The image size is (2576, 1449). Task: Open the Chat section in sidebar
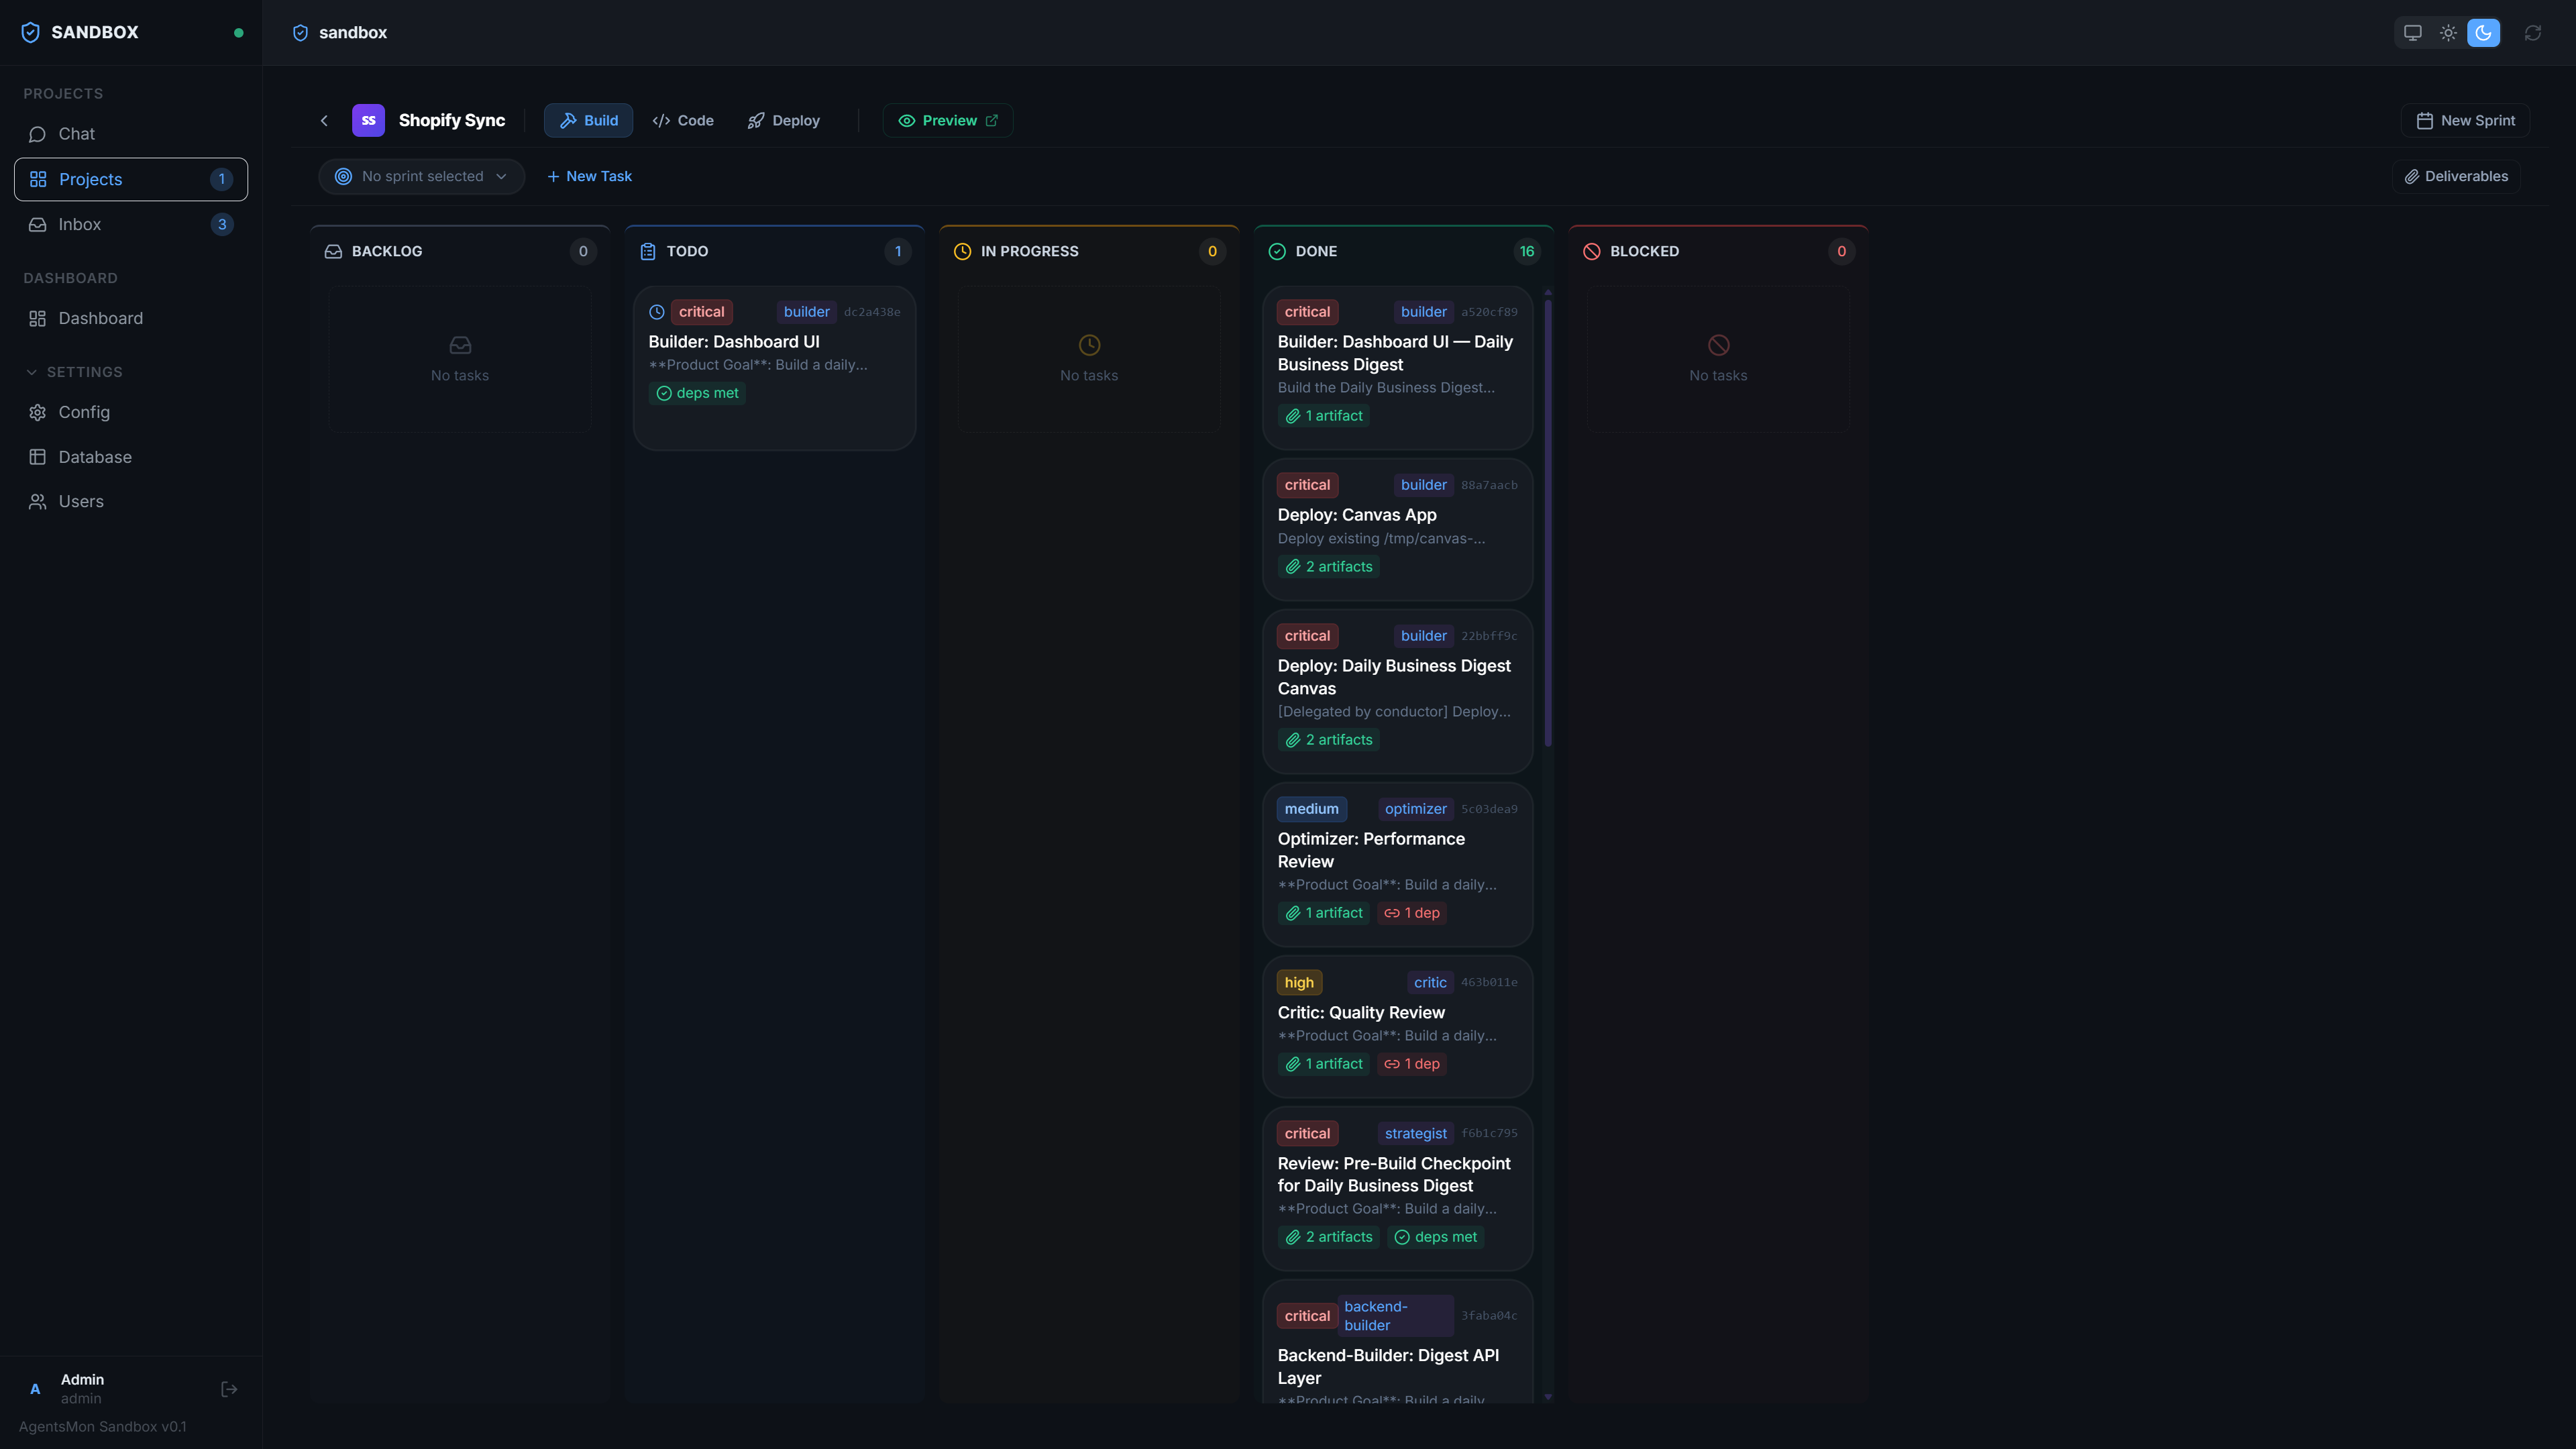click(x=75, y=133)
